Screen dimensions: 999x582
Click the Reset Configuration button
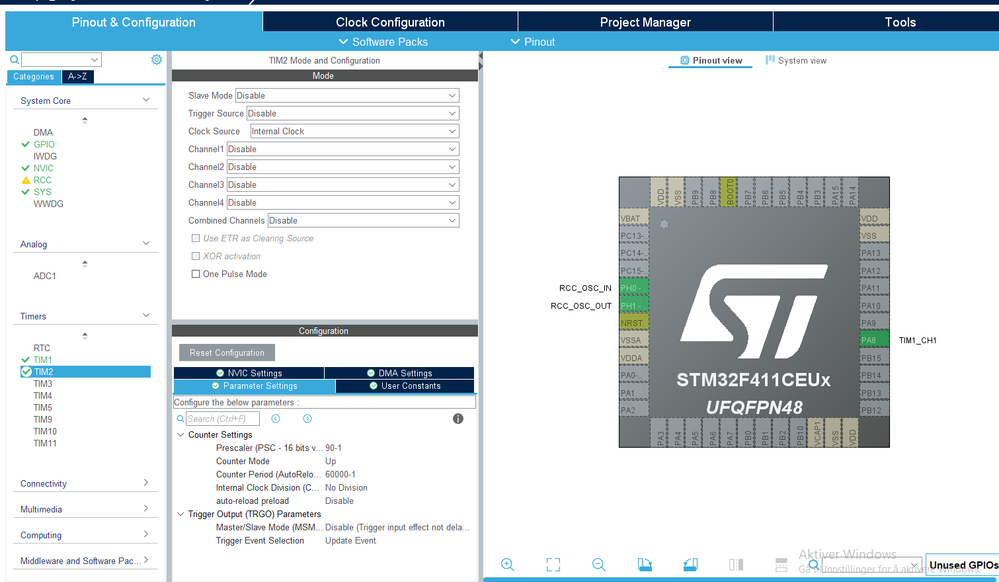(x=227, y=353)
